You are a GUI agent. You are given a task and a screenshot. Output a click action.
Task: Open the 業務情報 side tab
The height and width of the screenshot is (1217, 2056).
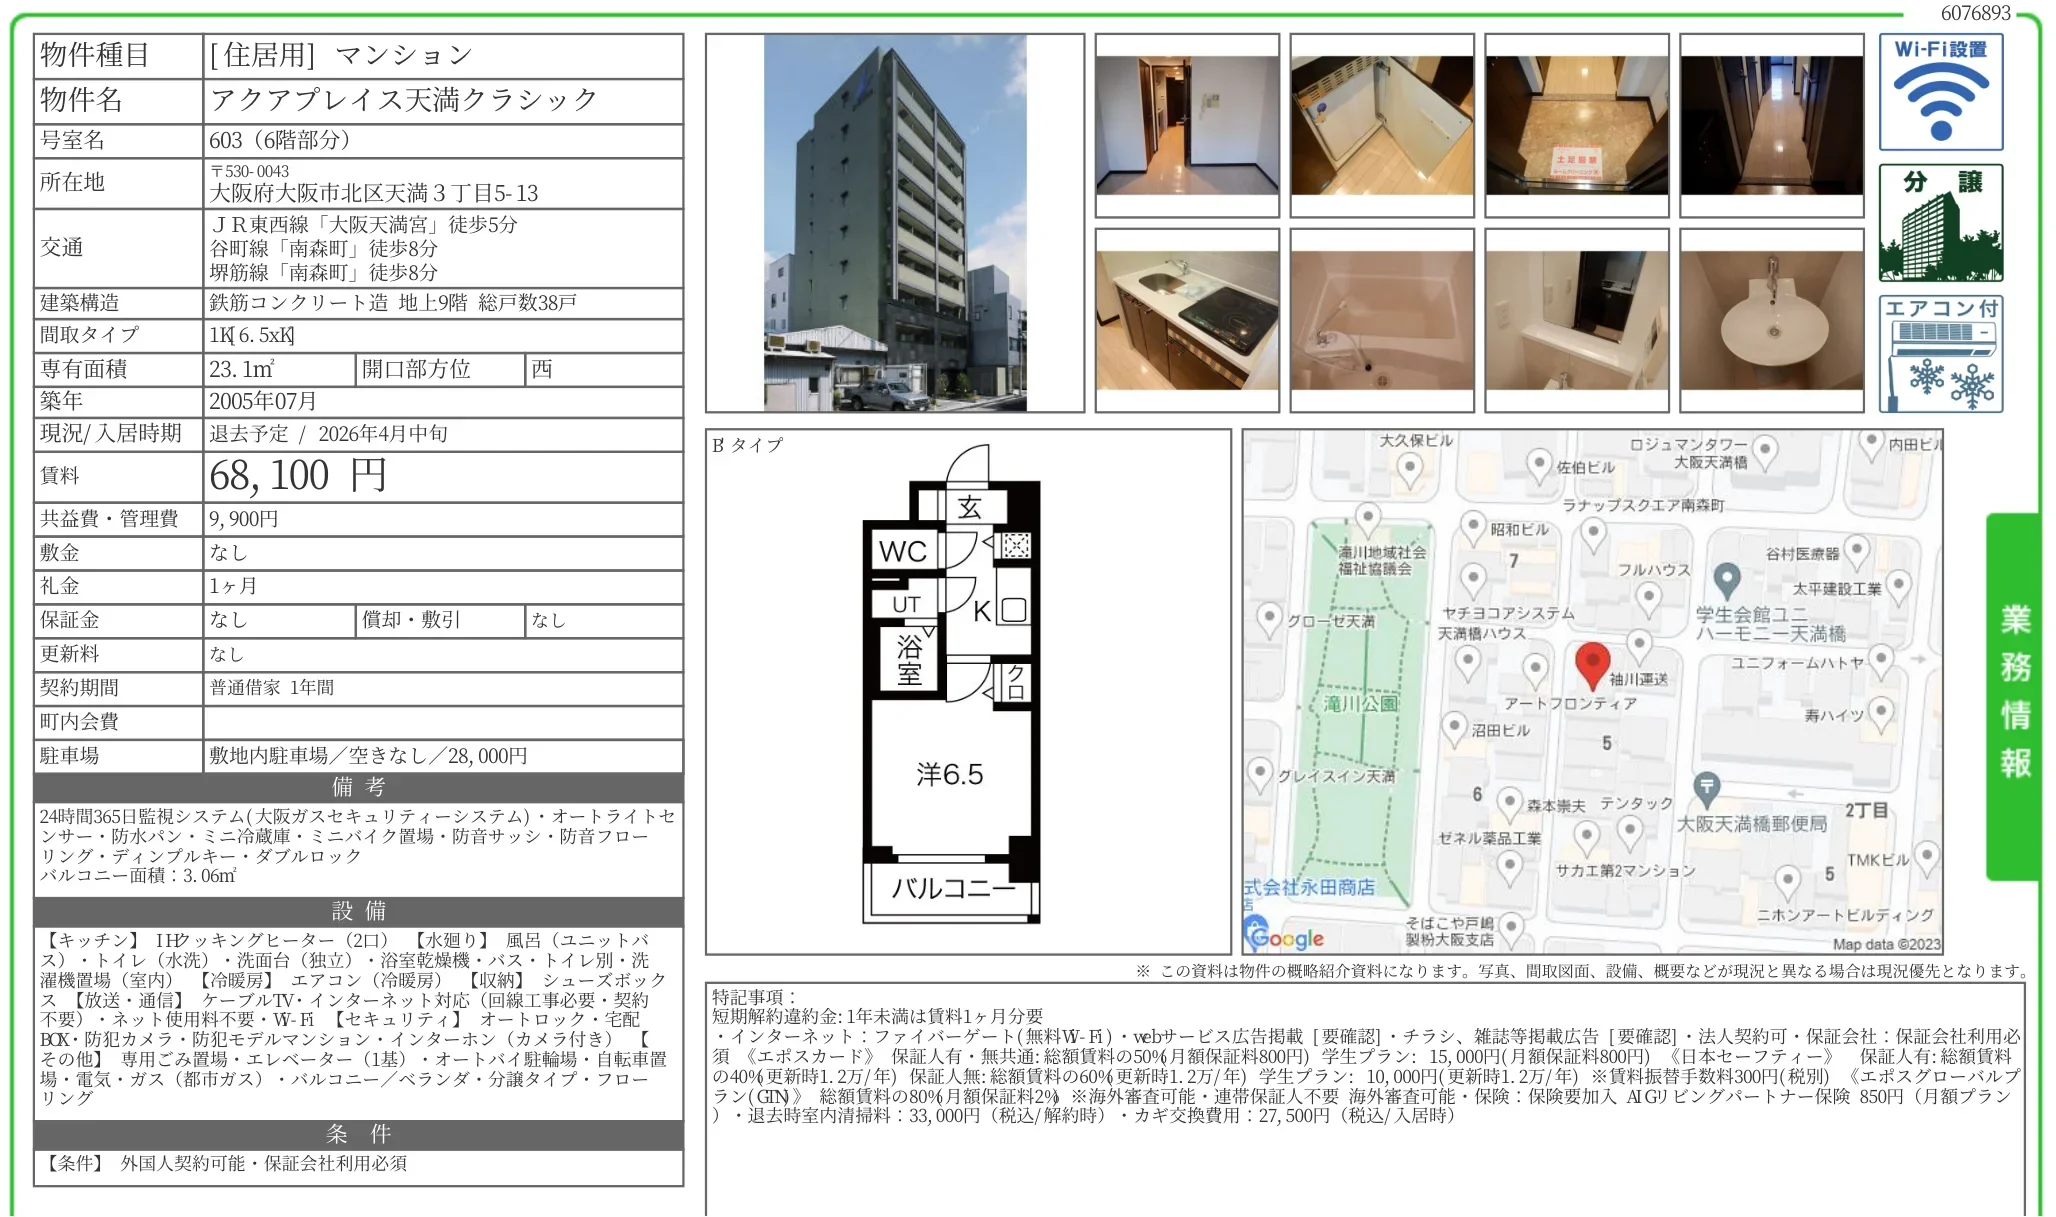[x=2013, y=695]
